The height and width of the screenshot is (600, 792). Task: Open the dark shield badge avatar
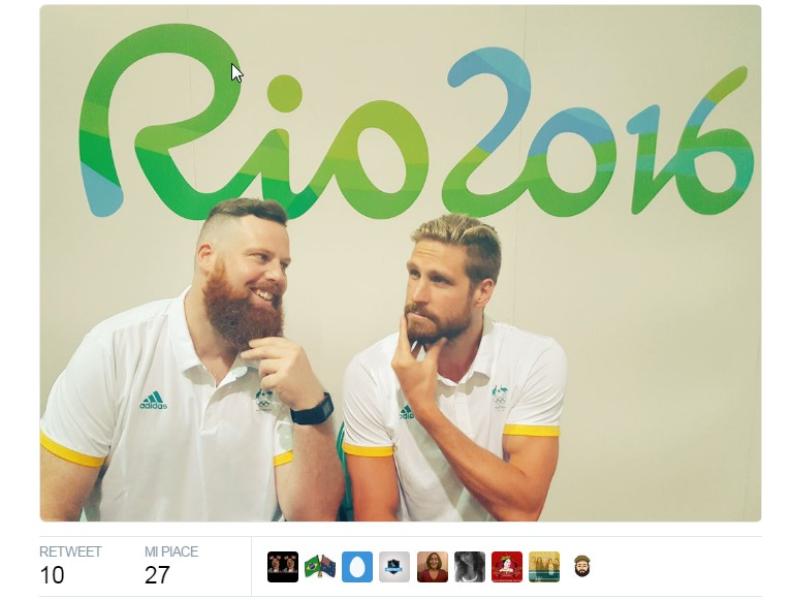[x=394, y=567]
